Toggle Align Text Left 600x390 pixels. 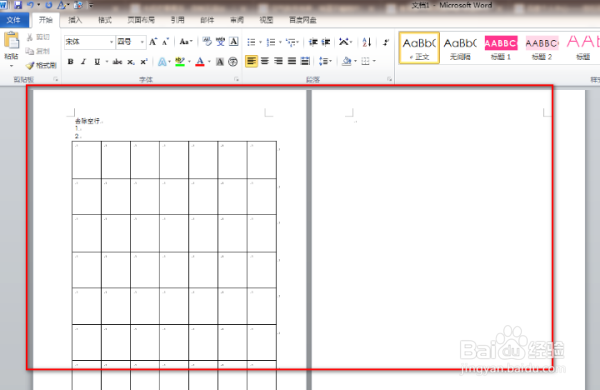251,61
